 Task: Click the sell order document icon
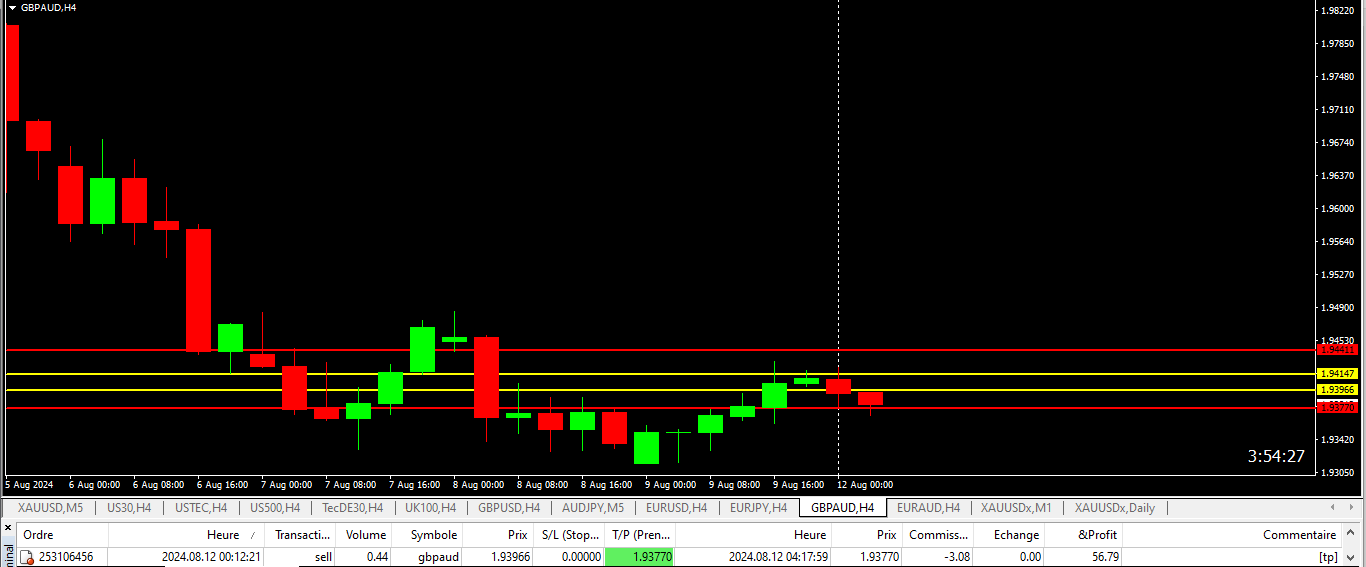[x=27, y=557]
